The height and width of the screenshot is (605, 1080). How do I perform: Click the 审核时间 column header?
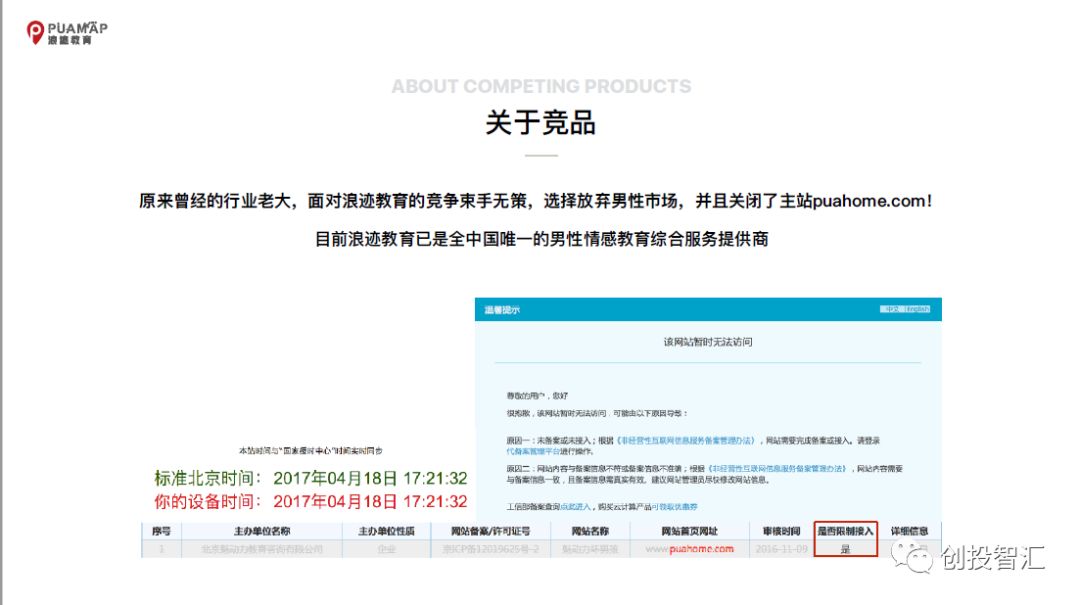tap(780, 531)
